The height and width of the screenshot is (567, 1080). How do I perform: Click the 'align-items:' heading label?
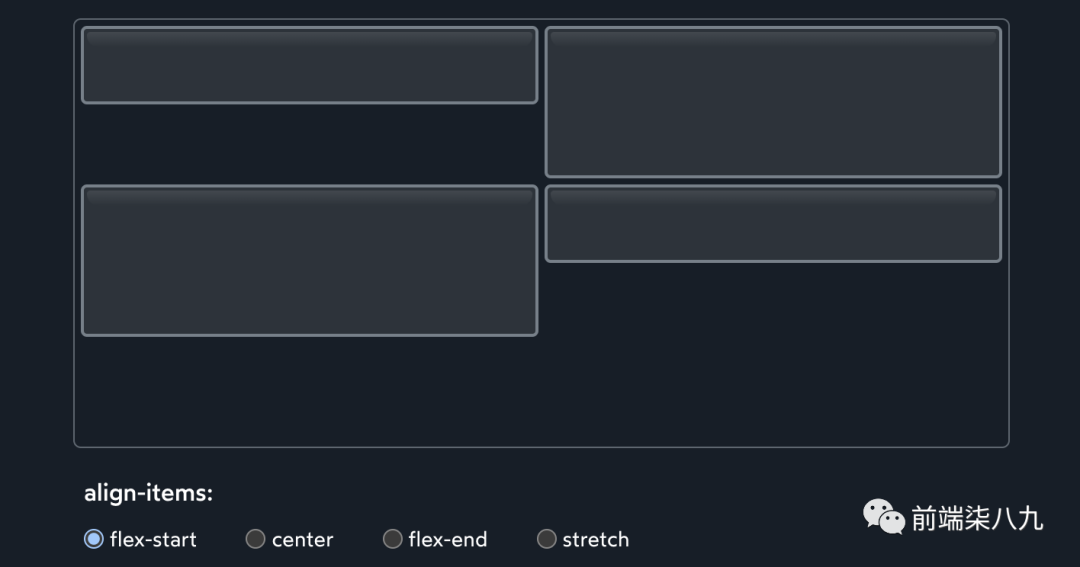click(148, 493)
